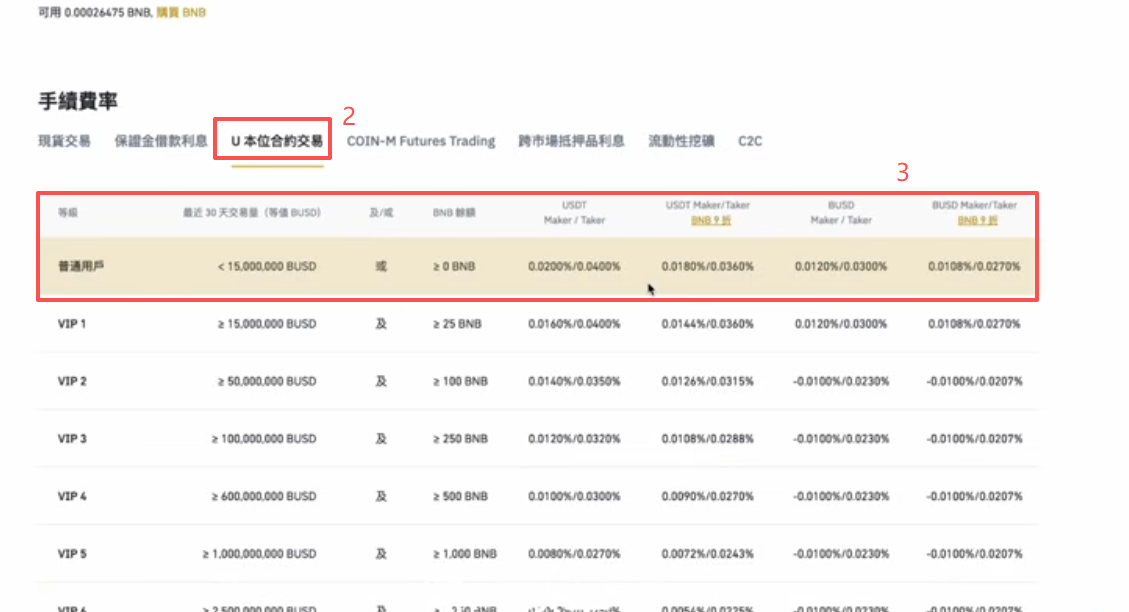The image size is (1129, 612).
Task: Click -0.0100%/0.0207% in the VIP 5 row
Action: [974, 554]
